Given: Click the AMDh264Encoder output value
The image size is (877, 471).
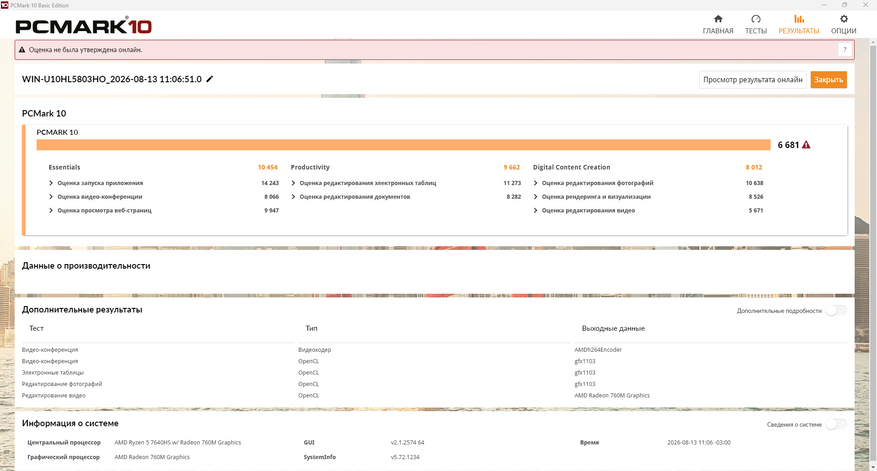Looking at the screenshot, I should point(598,350).
